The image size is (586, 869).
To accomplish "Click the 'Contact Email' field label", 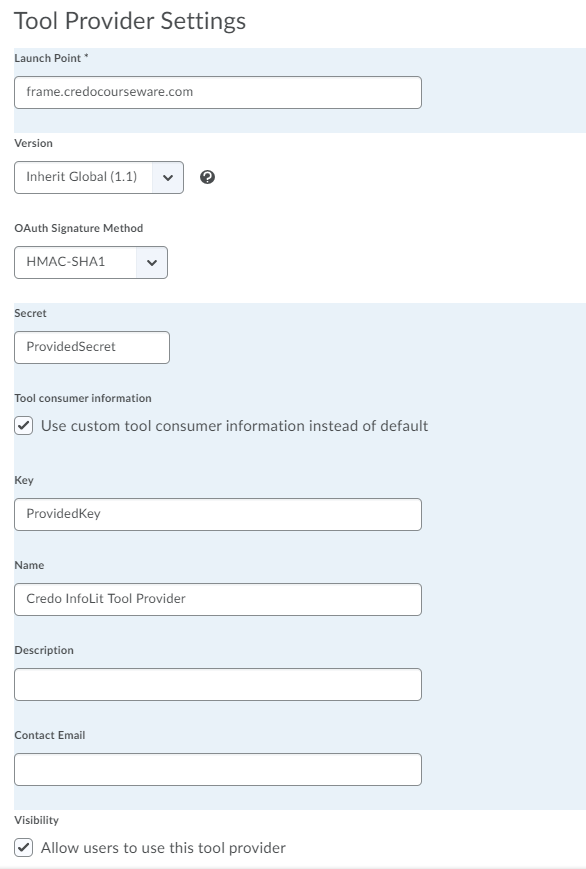I will [50, 735].
